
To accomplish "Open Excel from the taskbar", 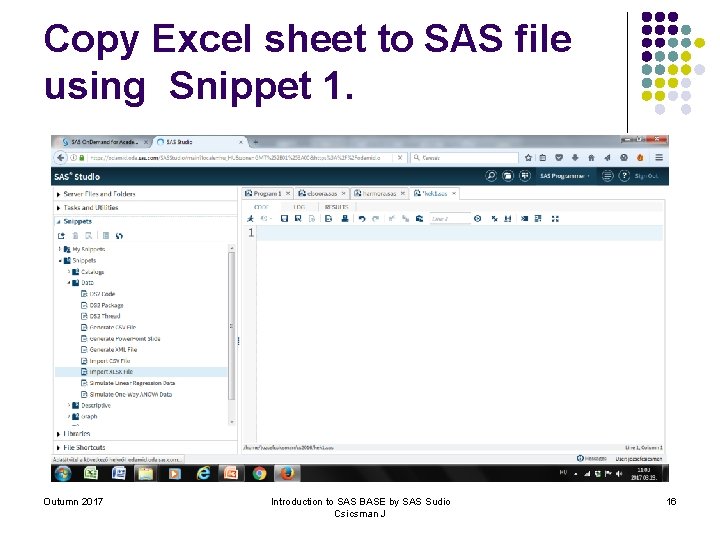I will click(x=91, y=473).
